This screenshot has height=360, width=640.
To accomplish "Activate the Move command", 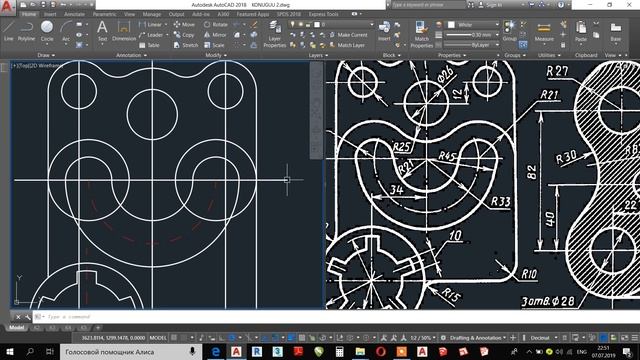I will (x=184, y=24).
